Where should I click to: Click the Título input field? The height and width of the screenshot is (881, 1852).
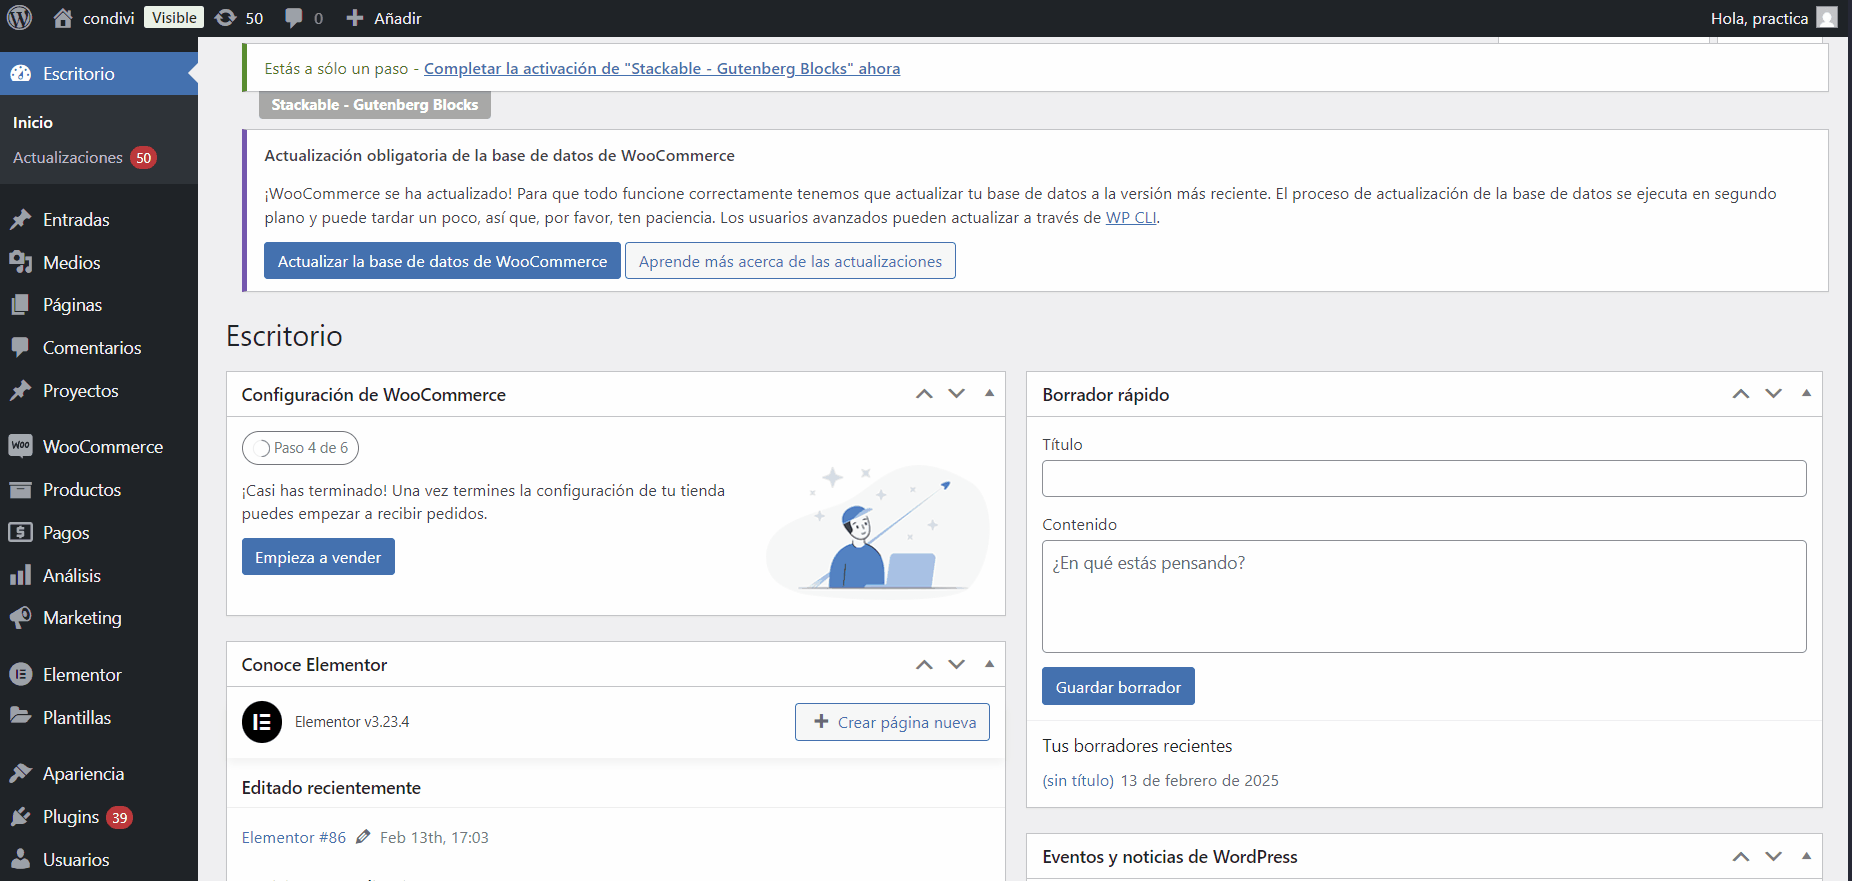(x=1423, y=479)
